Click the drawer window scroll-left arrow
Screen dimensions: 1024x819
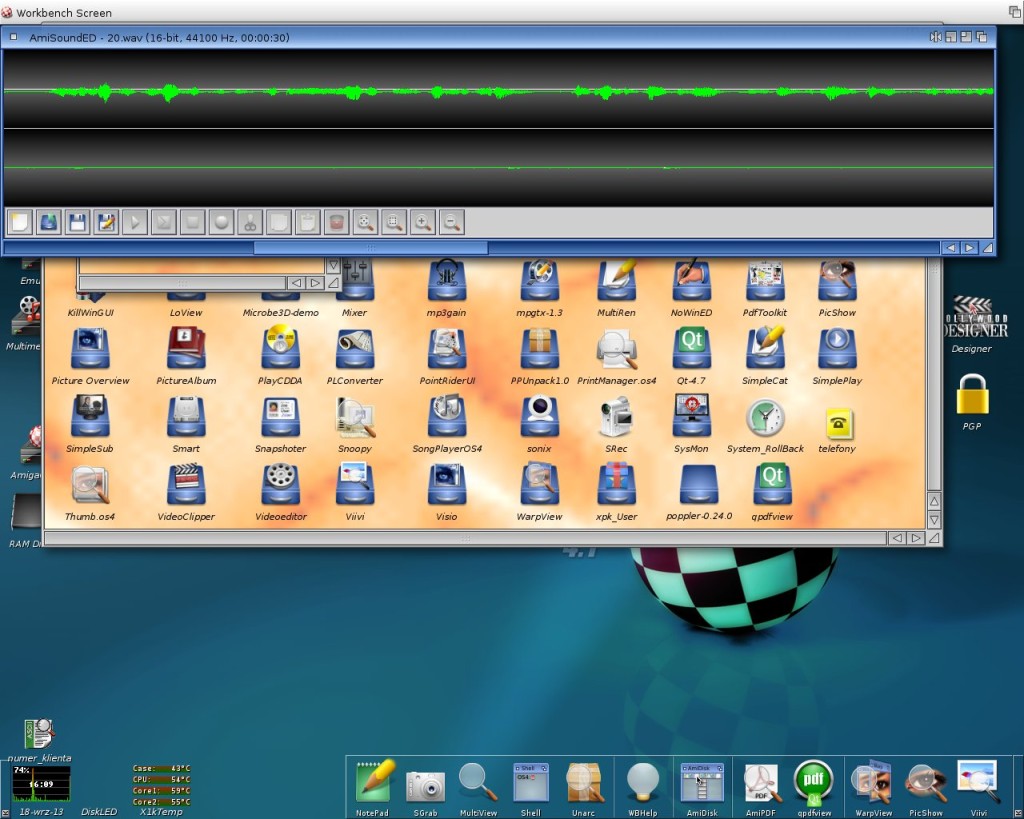click(x=897, y=538)
